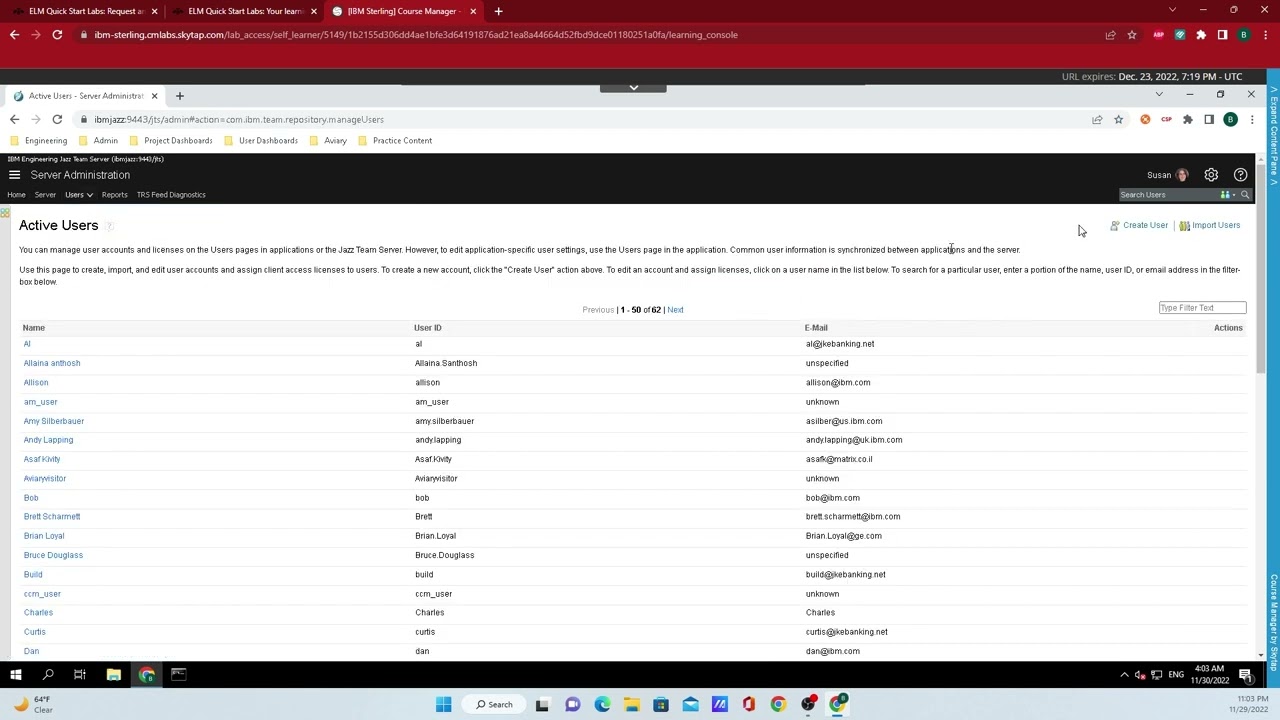Switch to ELM Quick Start Labs: Request tab
Screen dimensions: 1280x720
(x=86, y=11)
